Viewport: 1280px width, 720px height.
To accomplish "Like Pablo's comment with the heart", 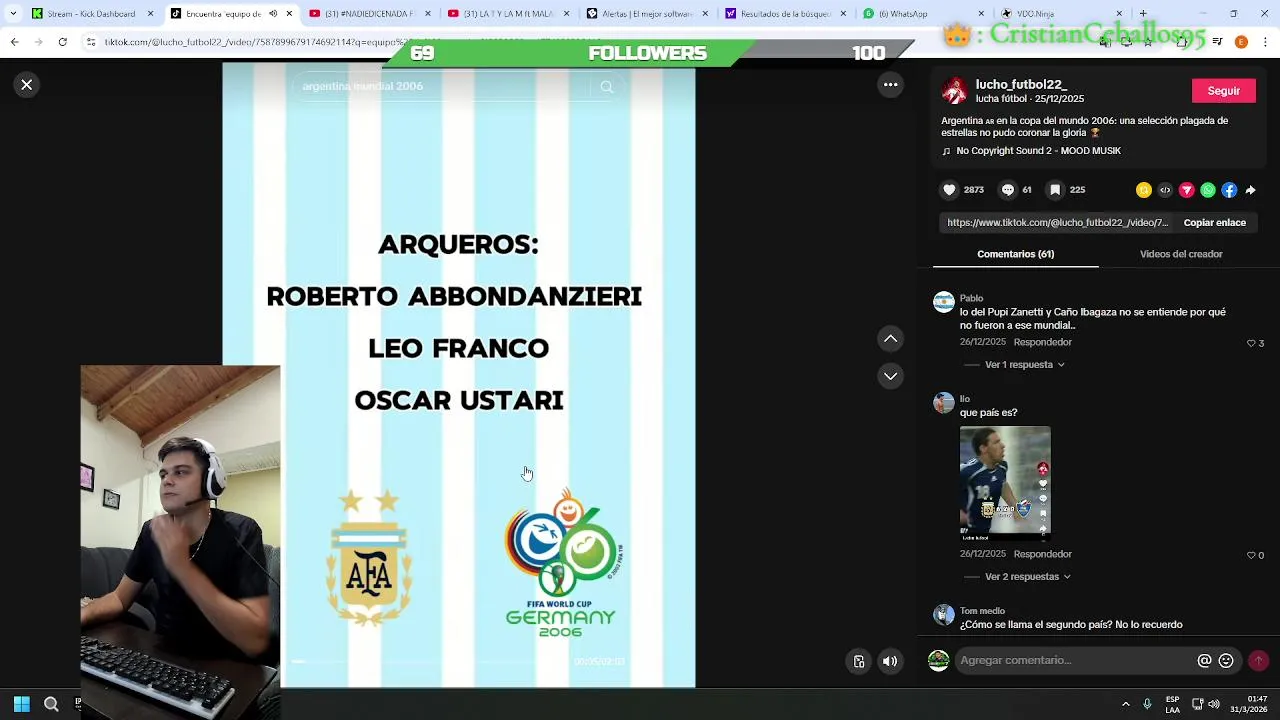I will (1251, 343).
